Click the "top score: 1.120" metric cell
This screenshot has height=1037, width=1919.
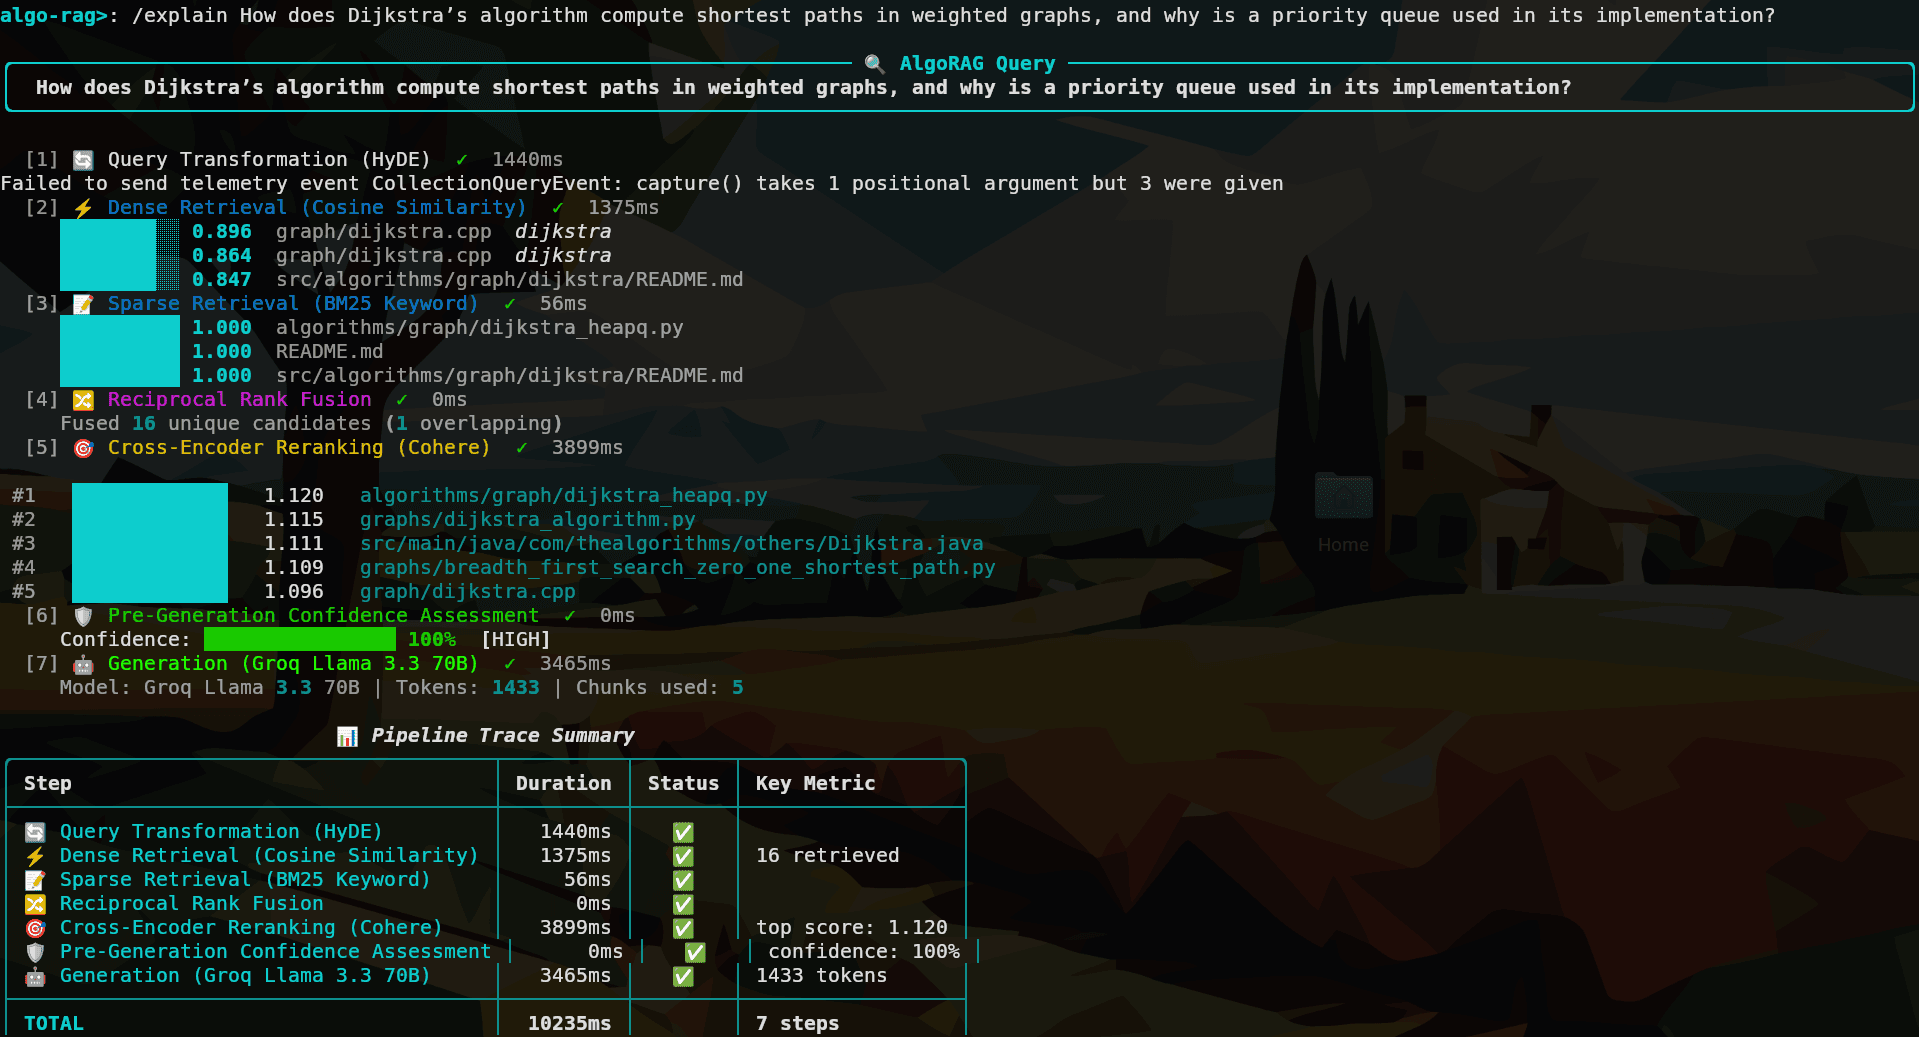(x=851, y=928)
